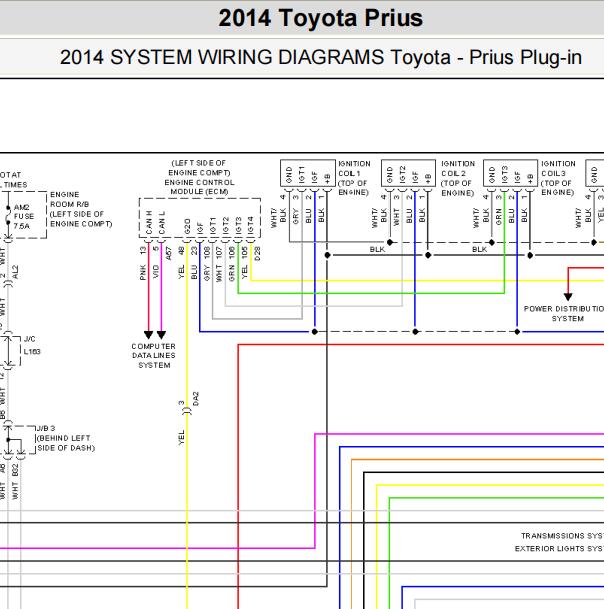Select the "AL2" connector label on white wire

pyautogui.click(x=15, y=272)
